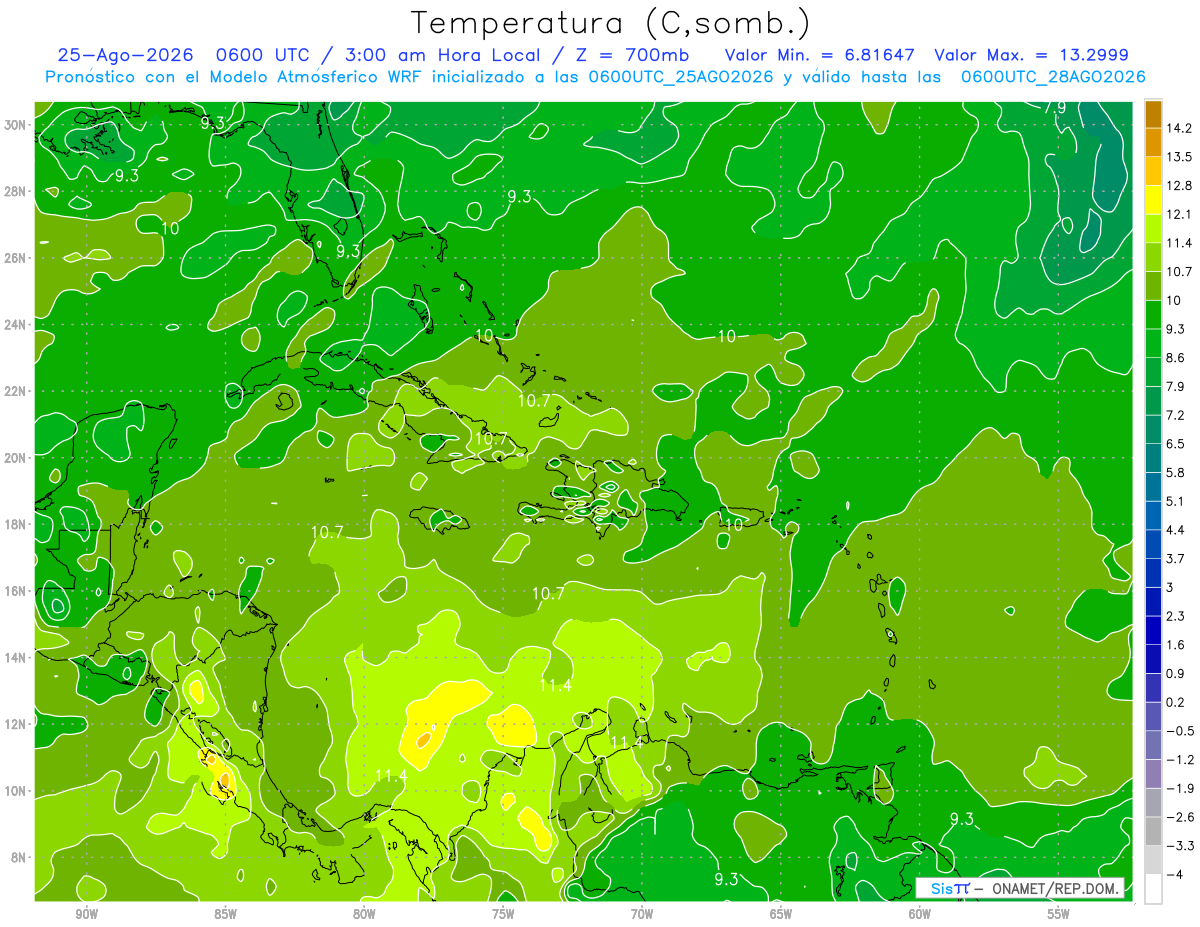This screenshot has height=927, width=1200.
Task: Click the 30N latitude axis label
Action: pyautogui.click(x=16, y=124)
